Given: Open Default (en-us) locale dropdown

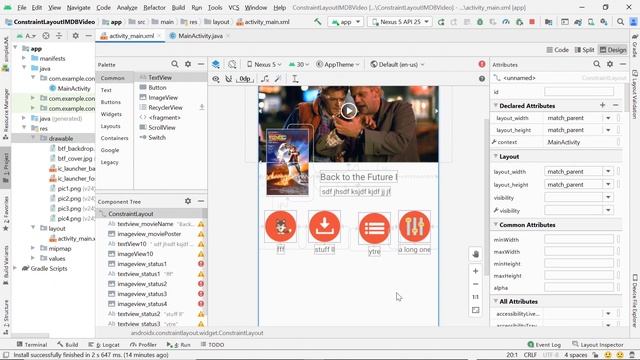Looking at the screenshot, I should pyautogui.click(x=397, y=64).
